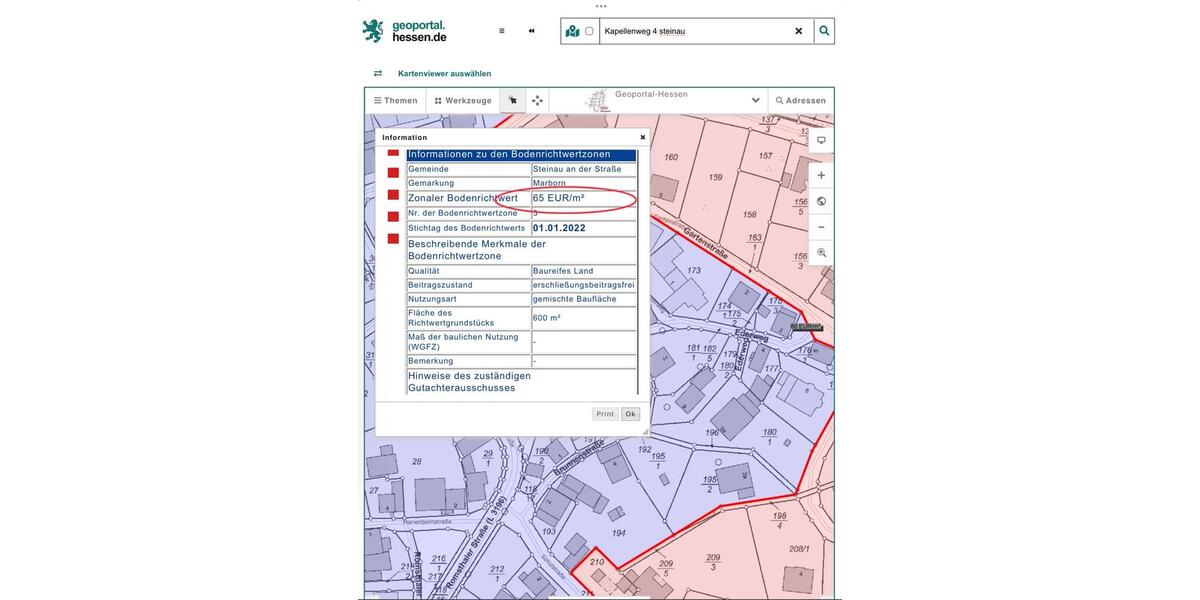Click the 600 m² area value
This screenshot has height=600, width=1200.
point(547,318)
